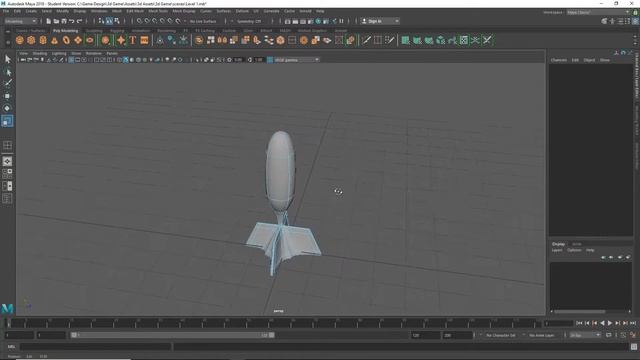This screenshot has width=640, height=360.
Task: Activate the Select tool in toolbox
Action: coord(7,59)
